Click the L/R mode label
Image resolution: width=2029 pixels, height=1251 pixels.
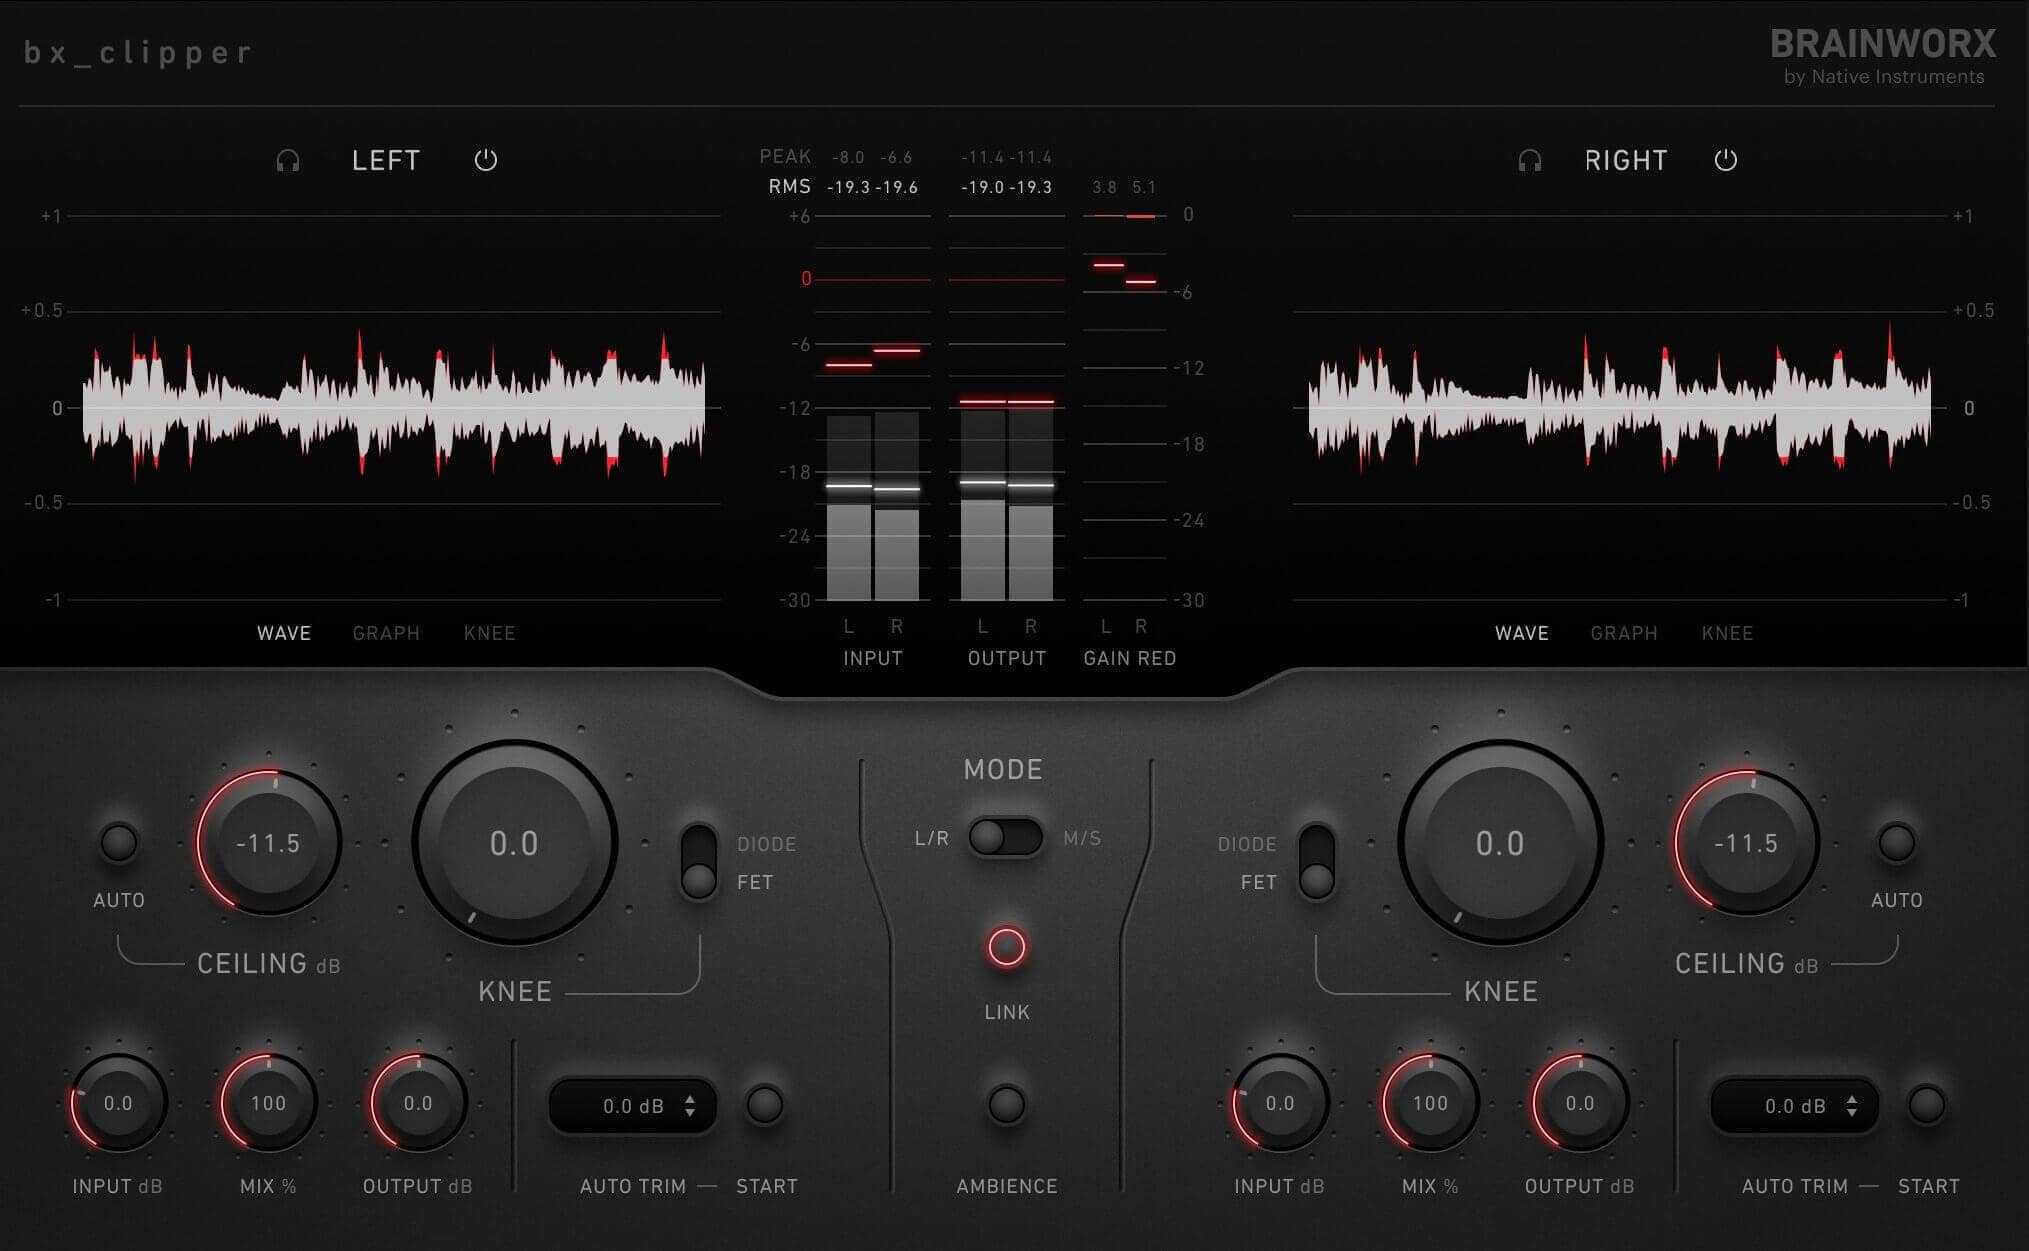coord(932,838)
